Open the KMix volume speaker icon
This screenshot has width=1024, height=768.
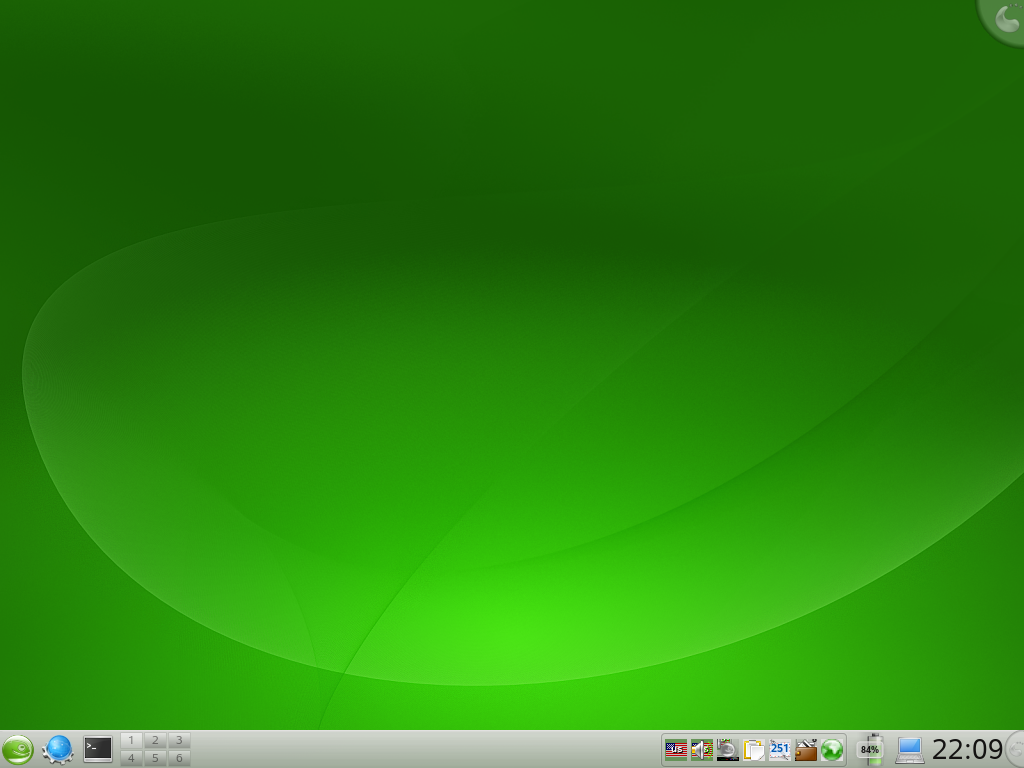(702, 750)
